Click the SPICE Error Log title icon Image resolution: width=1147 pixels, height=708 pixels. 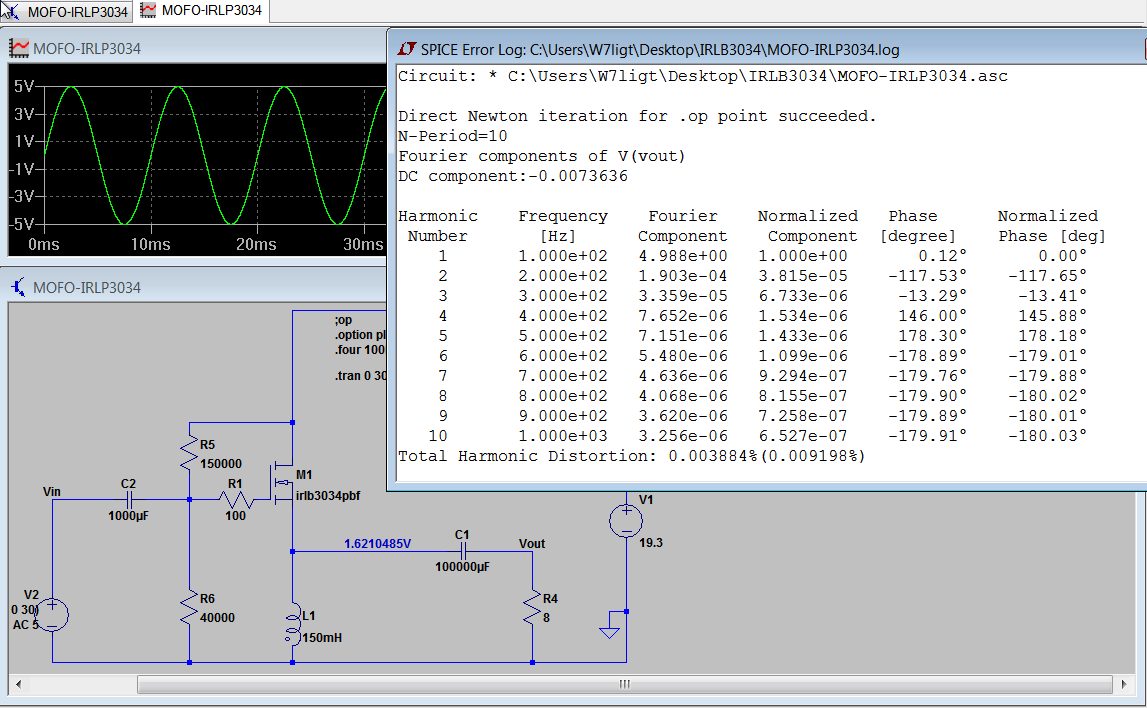(407, 49)
